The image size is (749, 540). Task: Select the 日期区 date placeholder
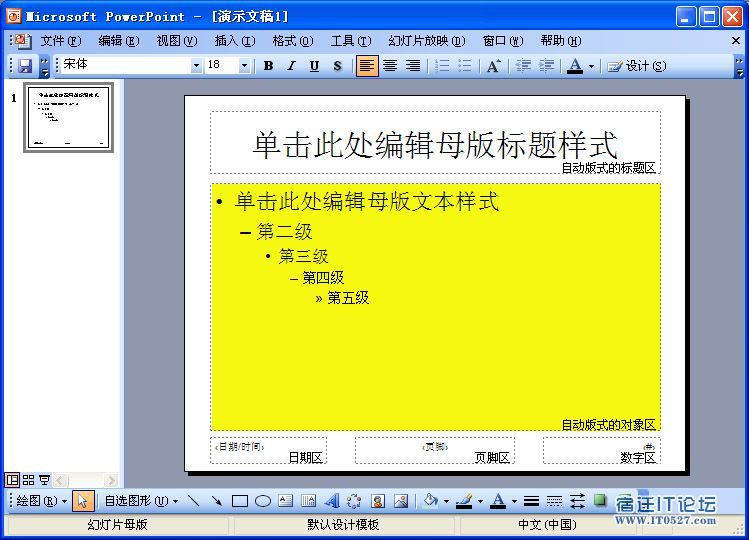tap(268, 450)
